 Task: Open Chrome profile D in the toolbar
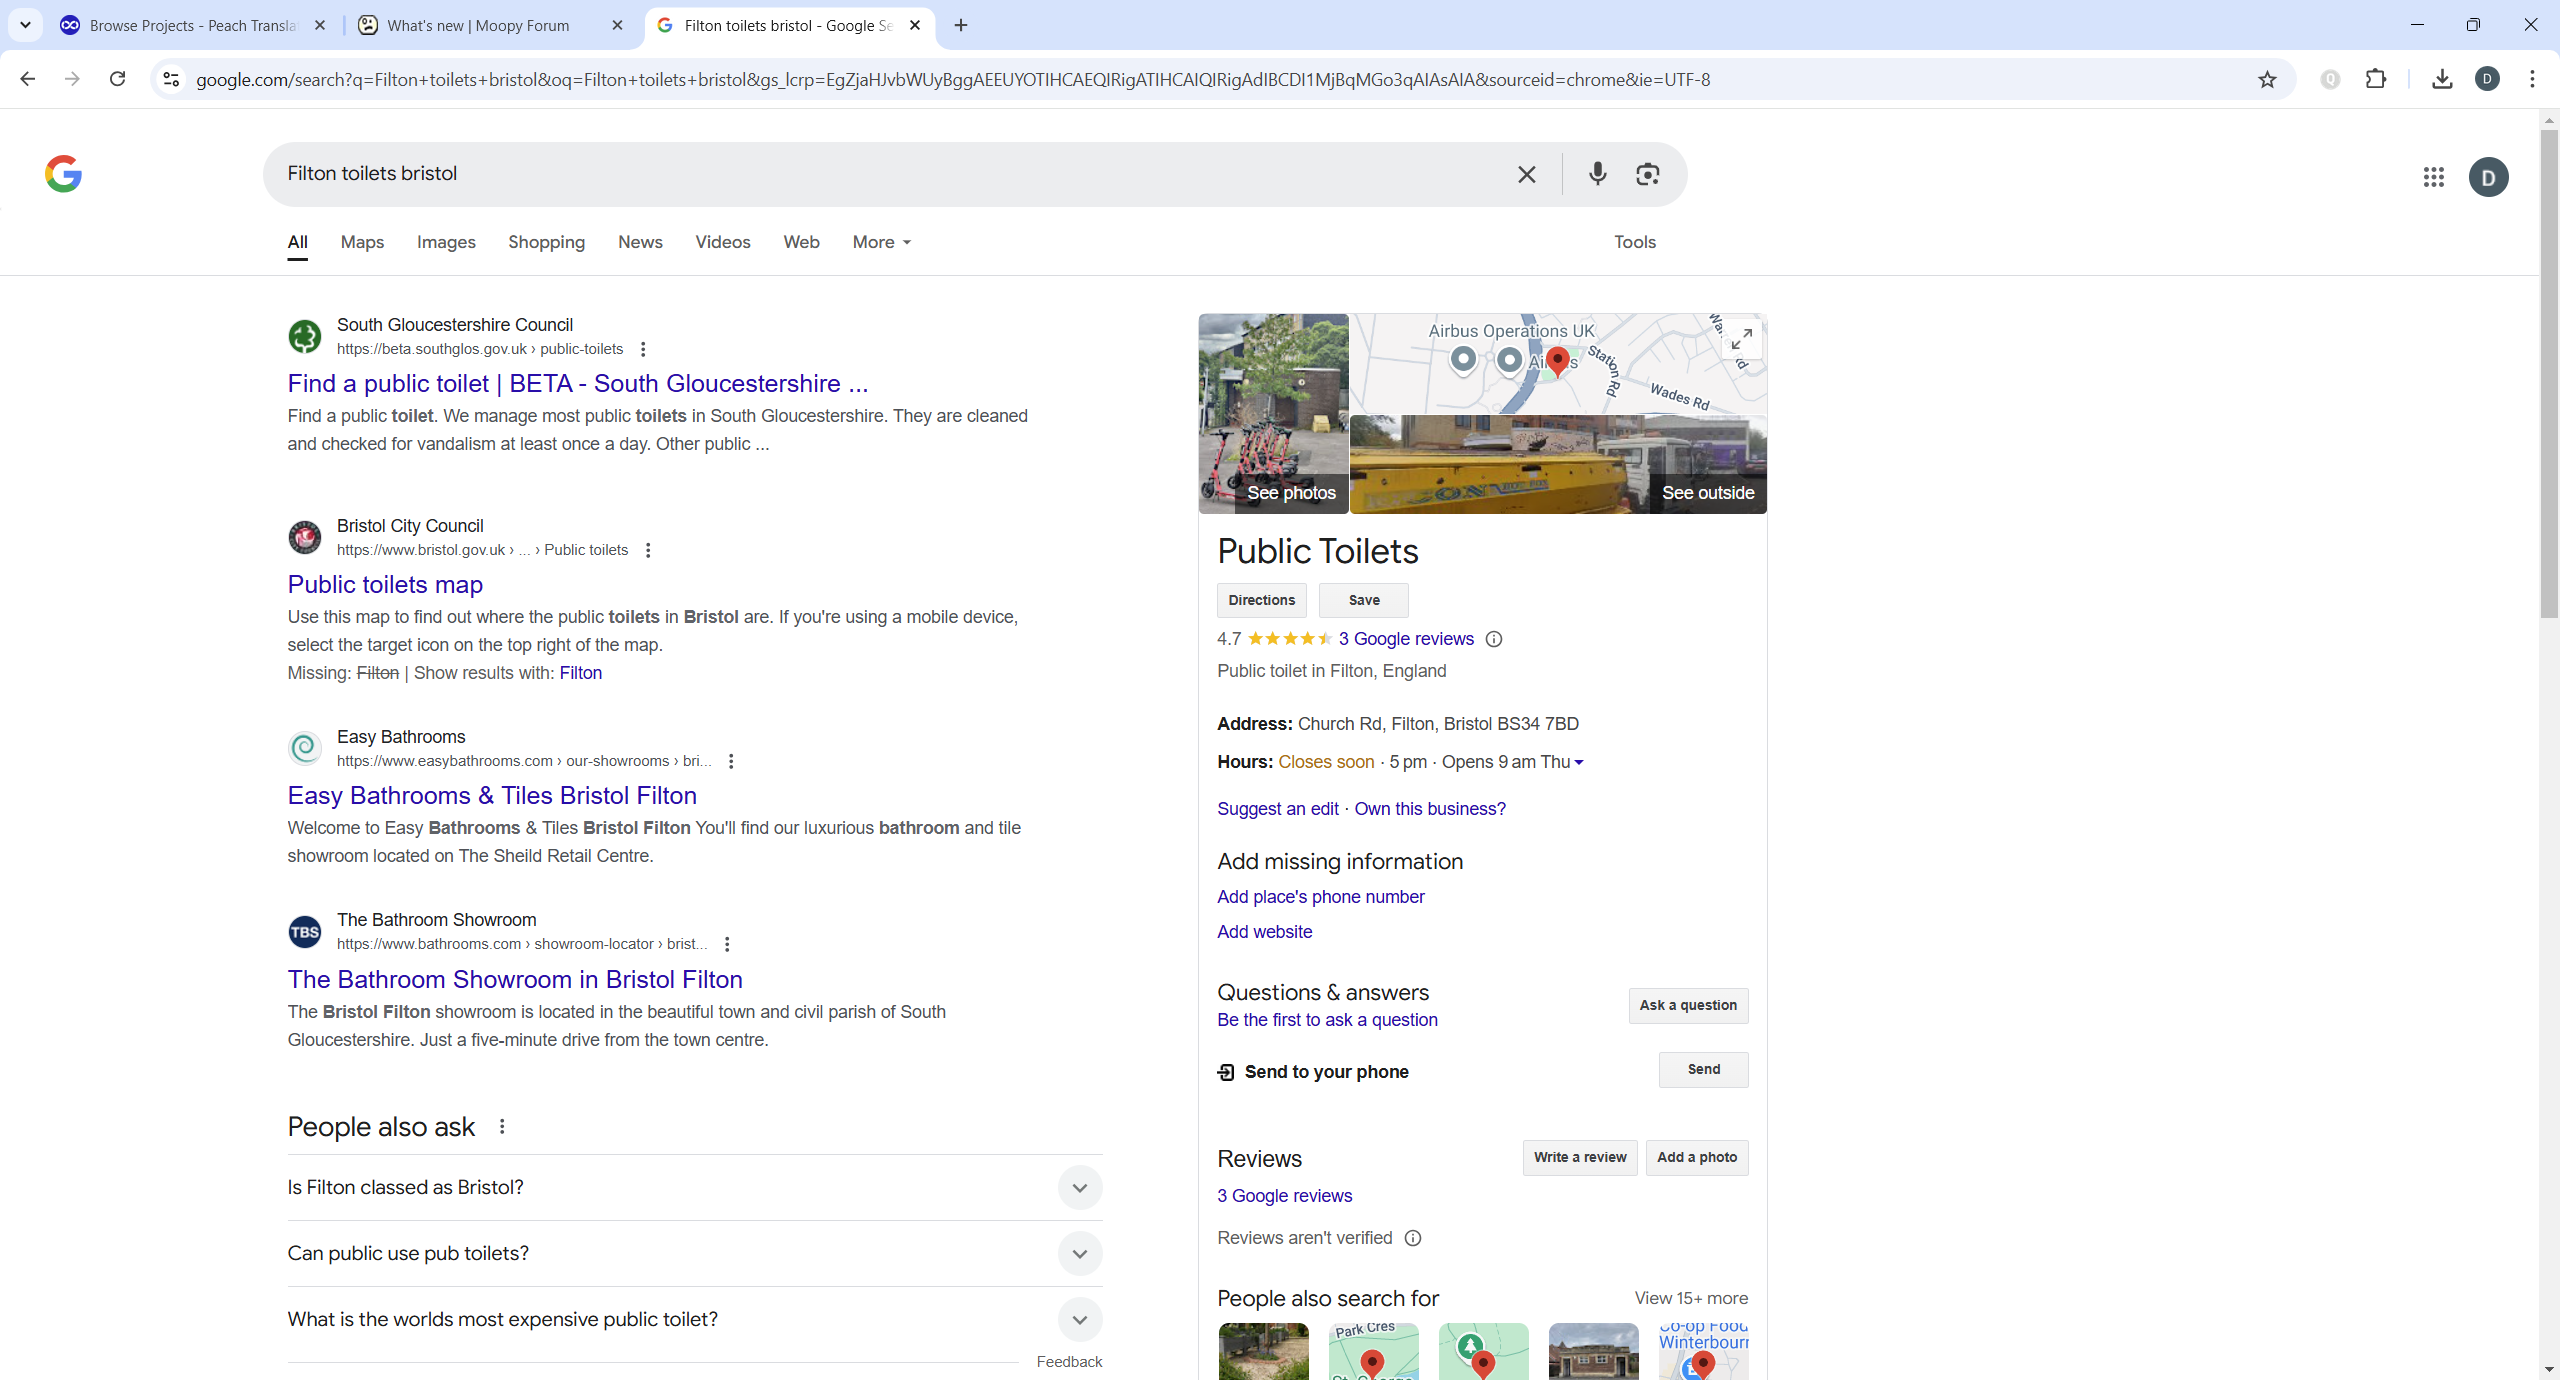2488,79
